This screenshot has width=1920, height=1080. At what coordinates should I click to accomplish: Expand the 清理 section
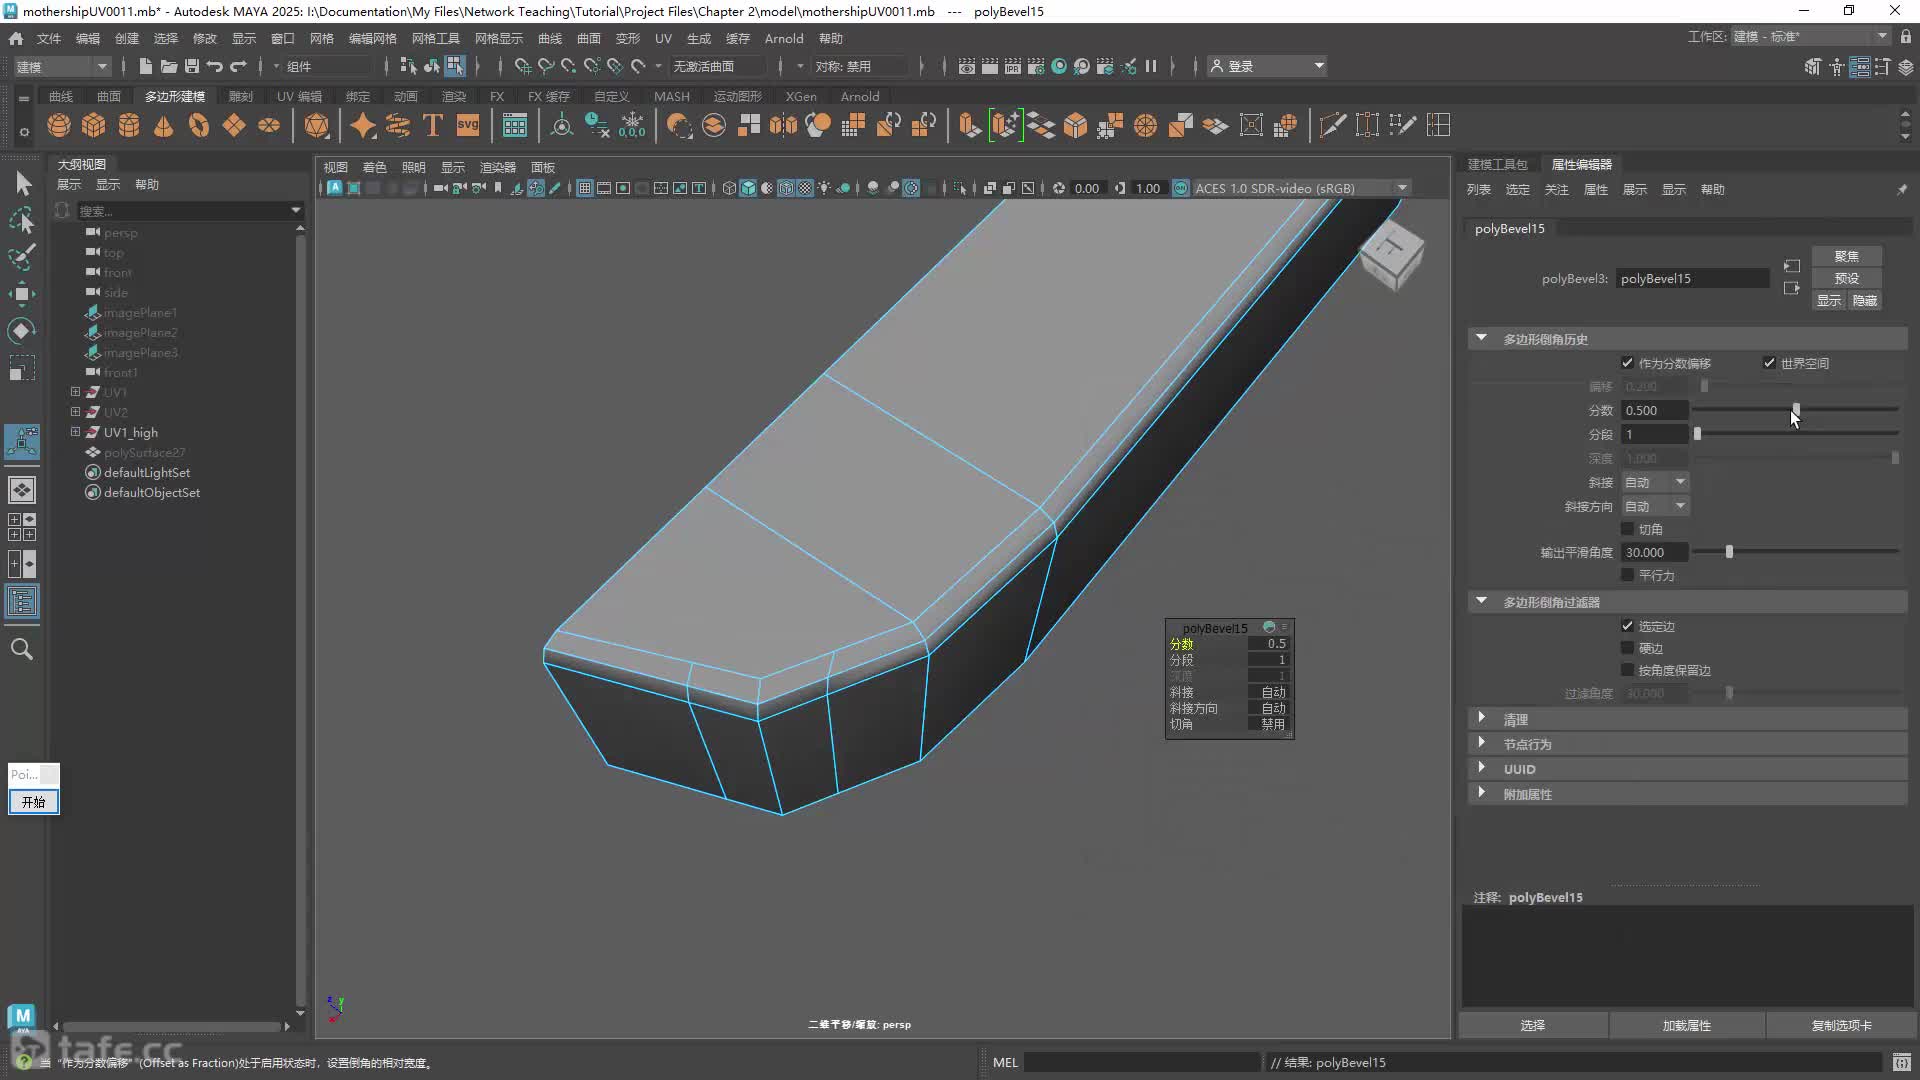1481,718
